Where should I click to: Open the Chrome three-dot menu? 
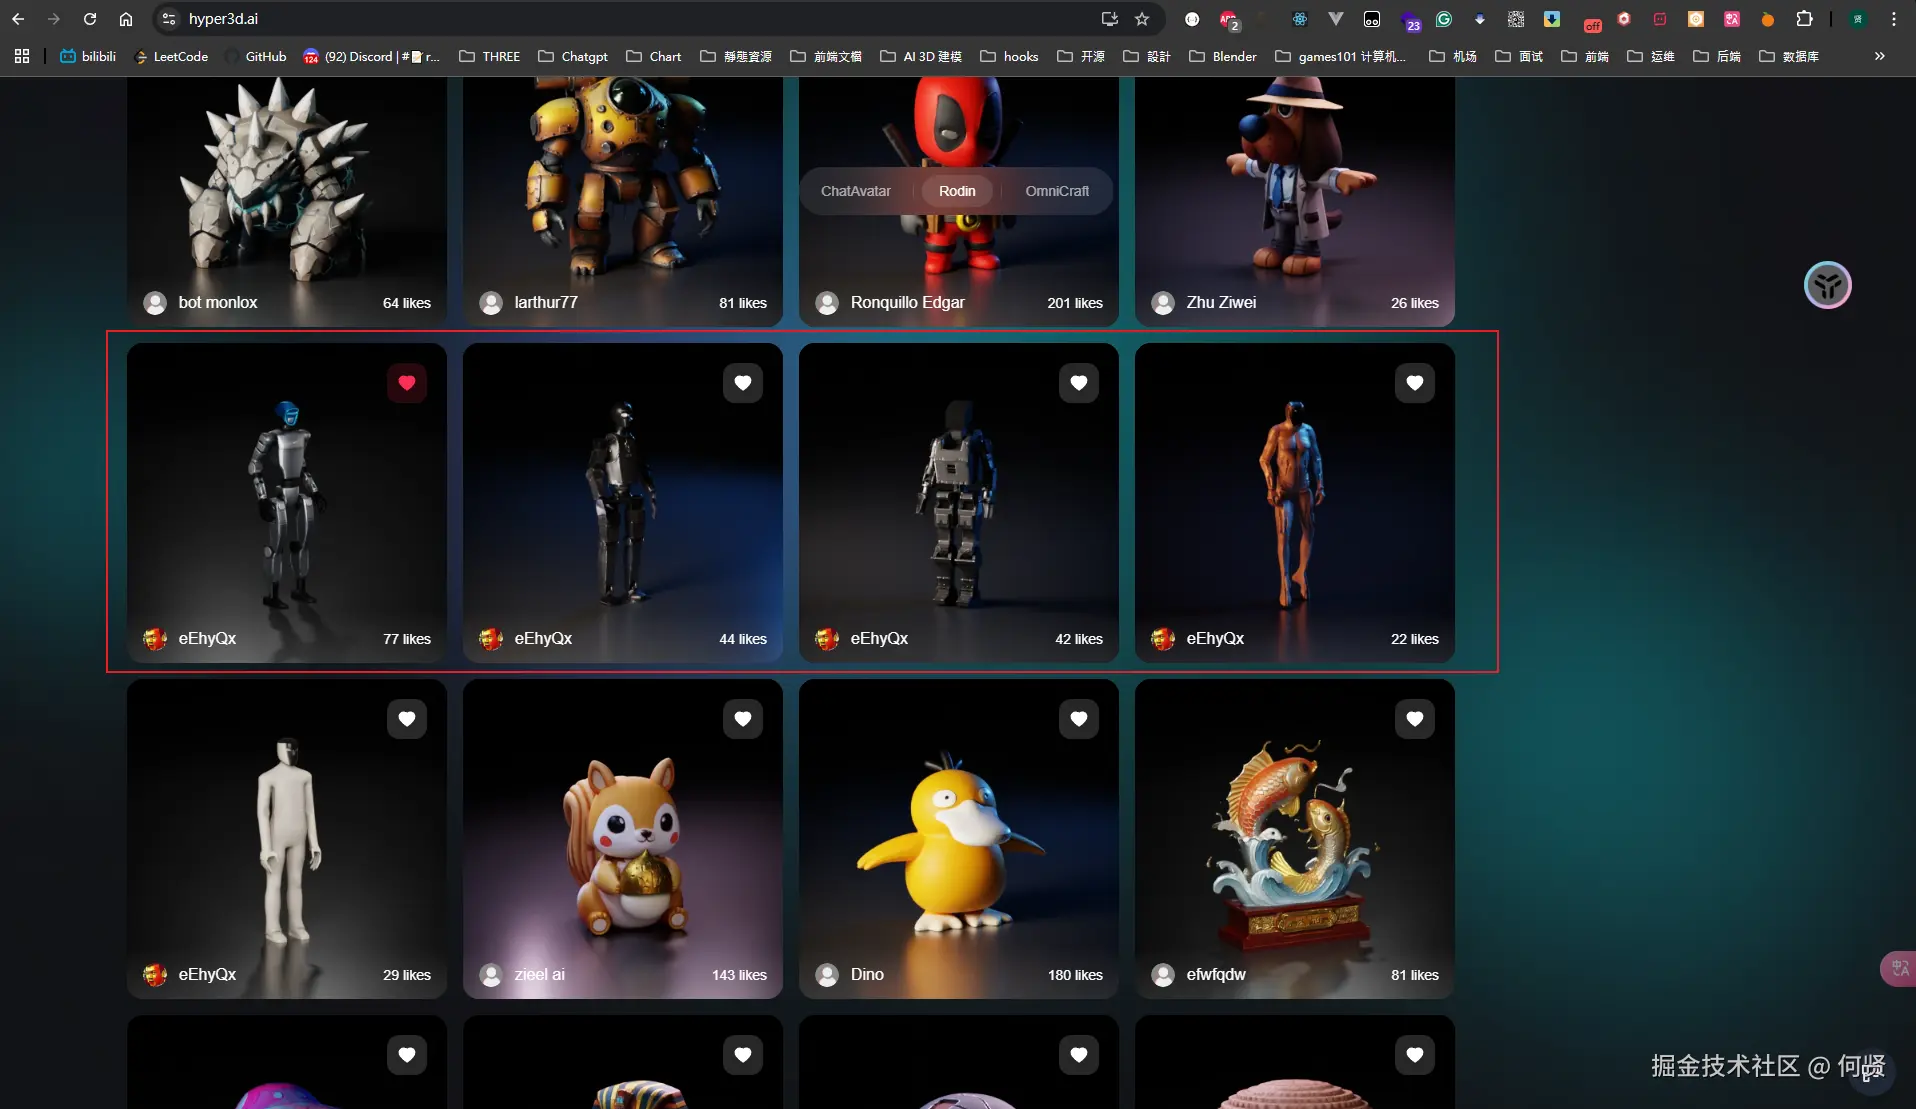pyautogui.click(x=1894, y=19)
